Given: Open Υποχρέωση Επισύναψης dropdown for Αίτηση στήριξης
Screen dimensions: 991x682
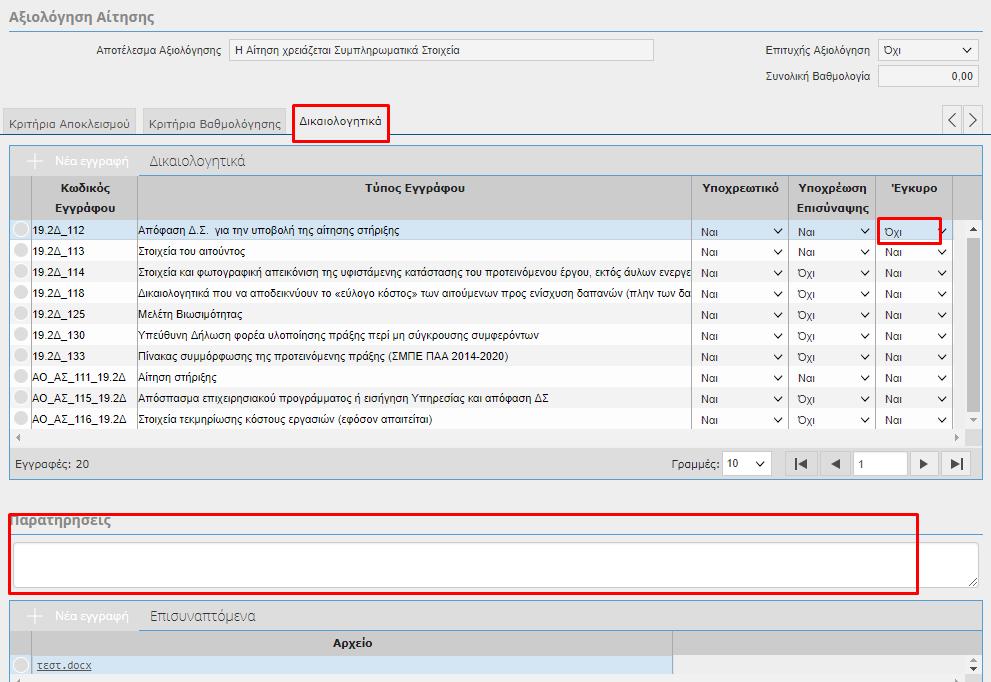Looking at the screenshot, I should tap(832, 378).
